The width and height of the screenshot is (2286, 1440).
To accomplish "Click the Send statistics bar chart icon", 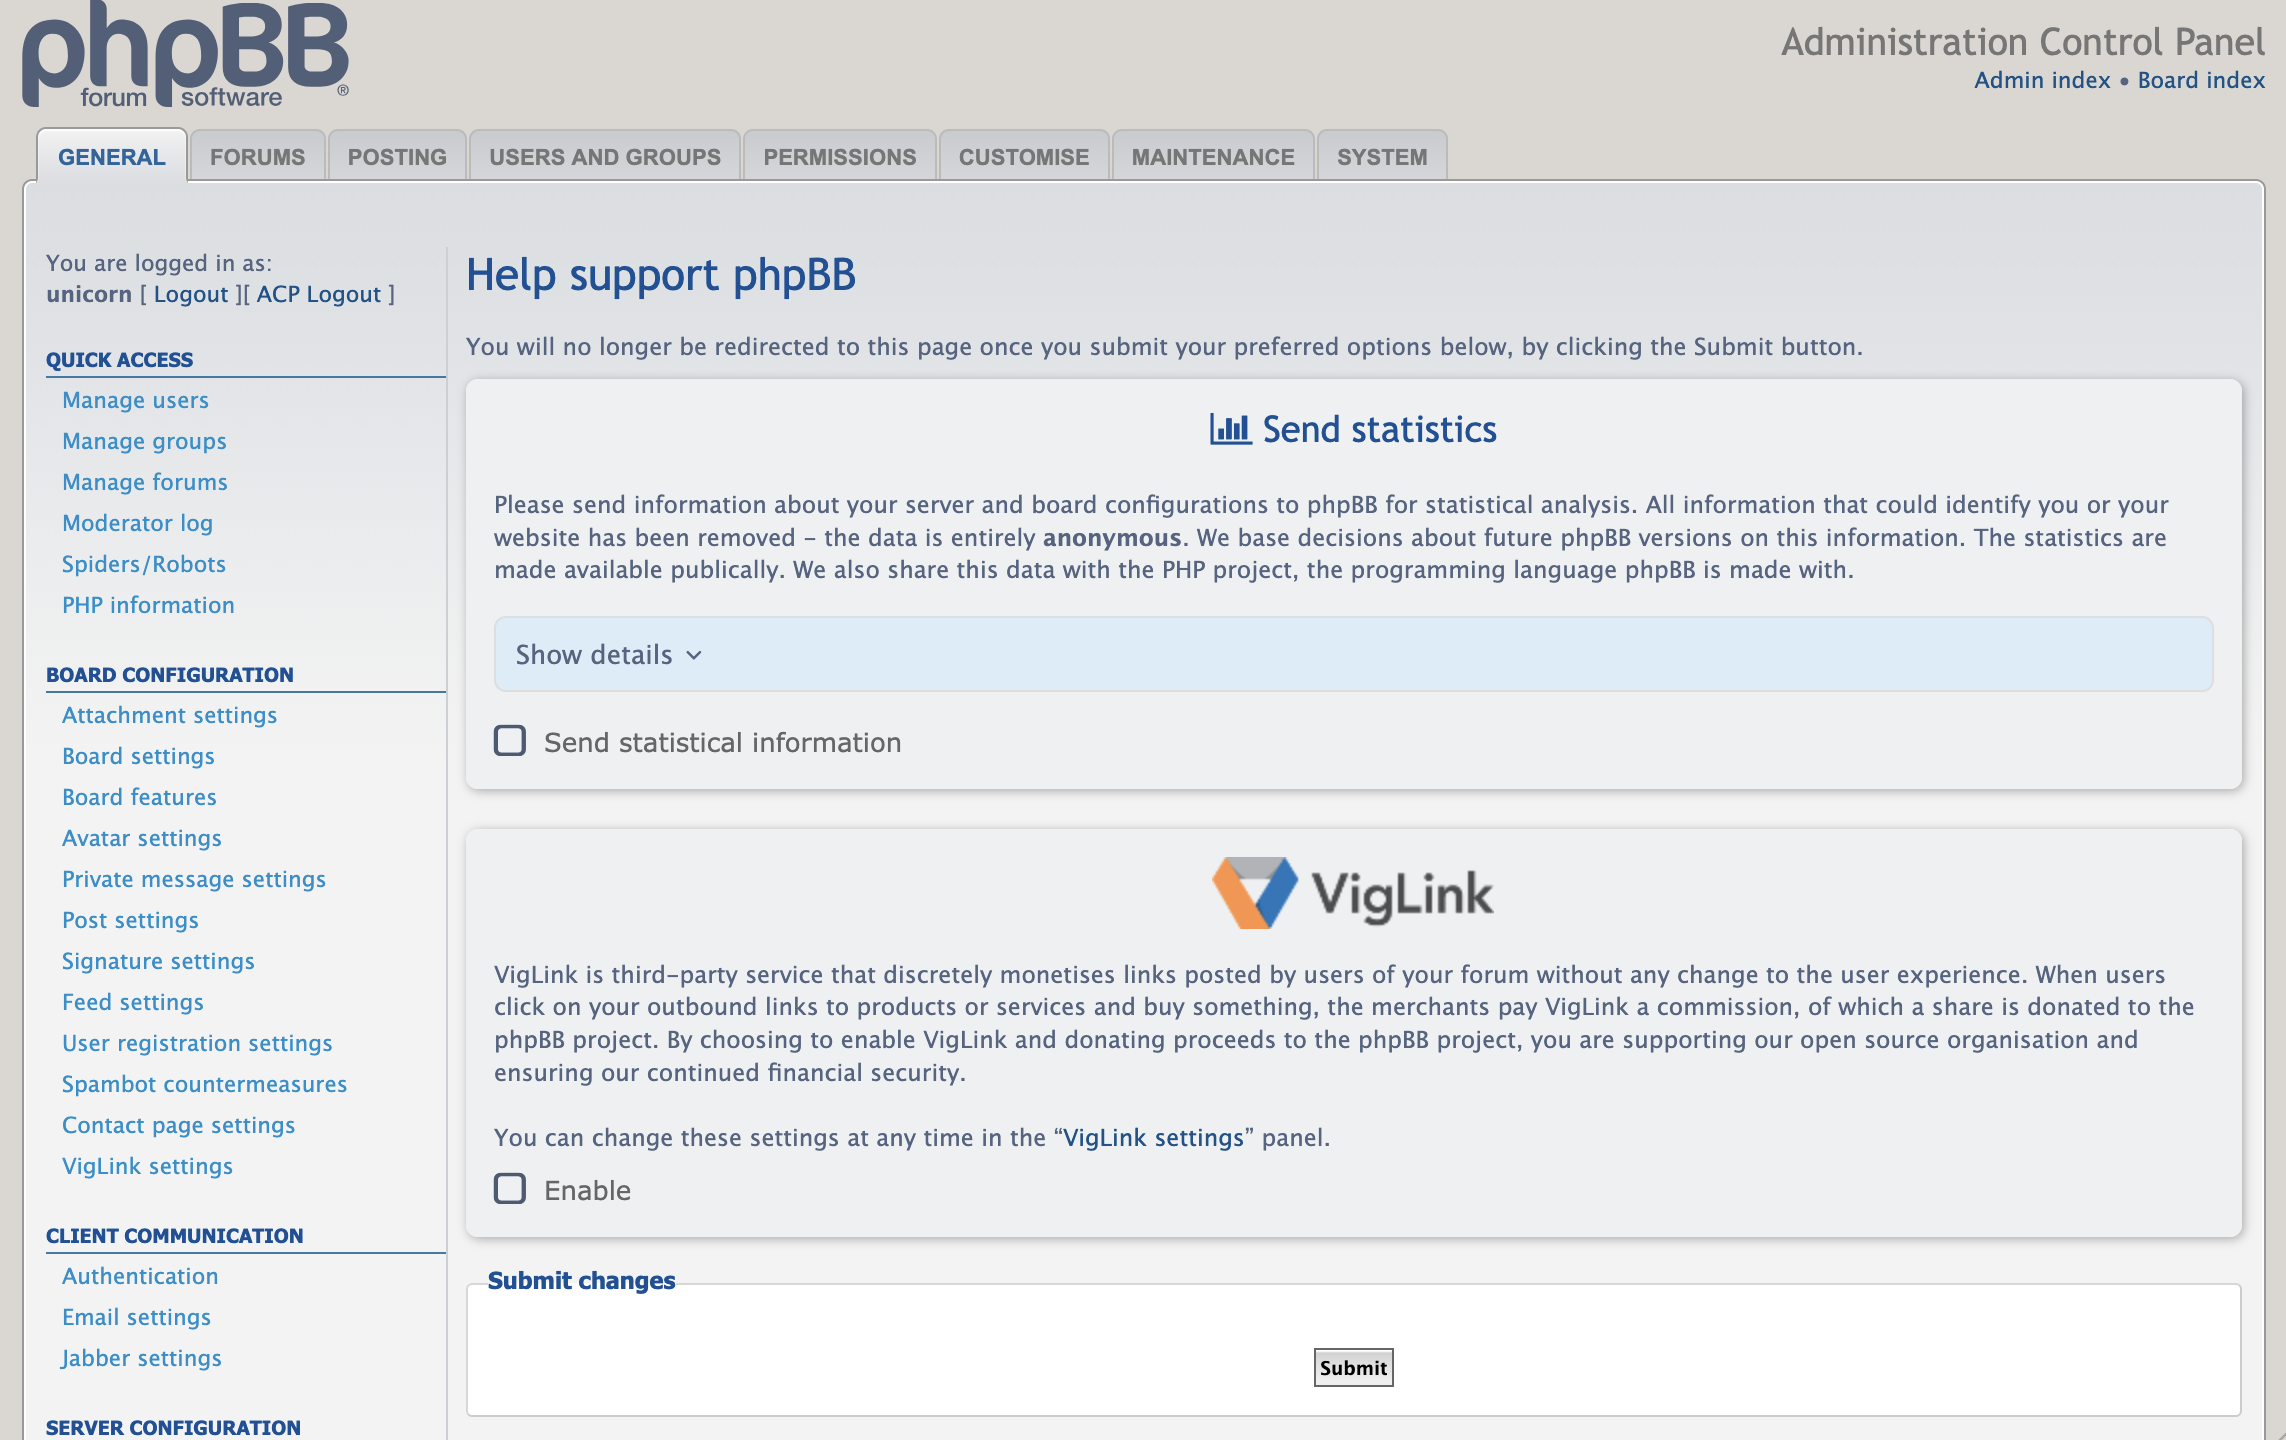I will [x=1230, y=429].
